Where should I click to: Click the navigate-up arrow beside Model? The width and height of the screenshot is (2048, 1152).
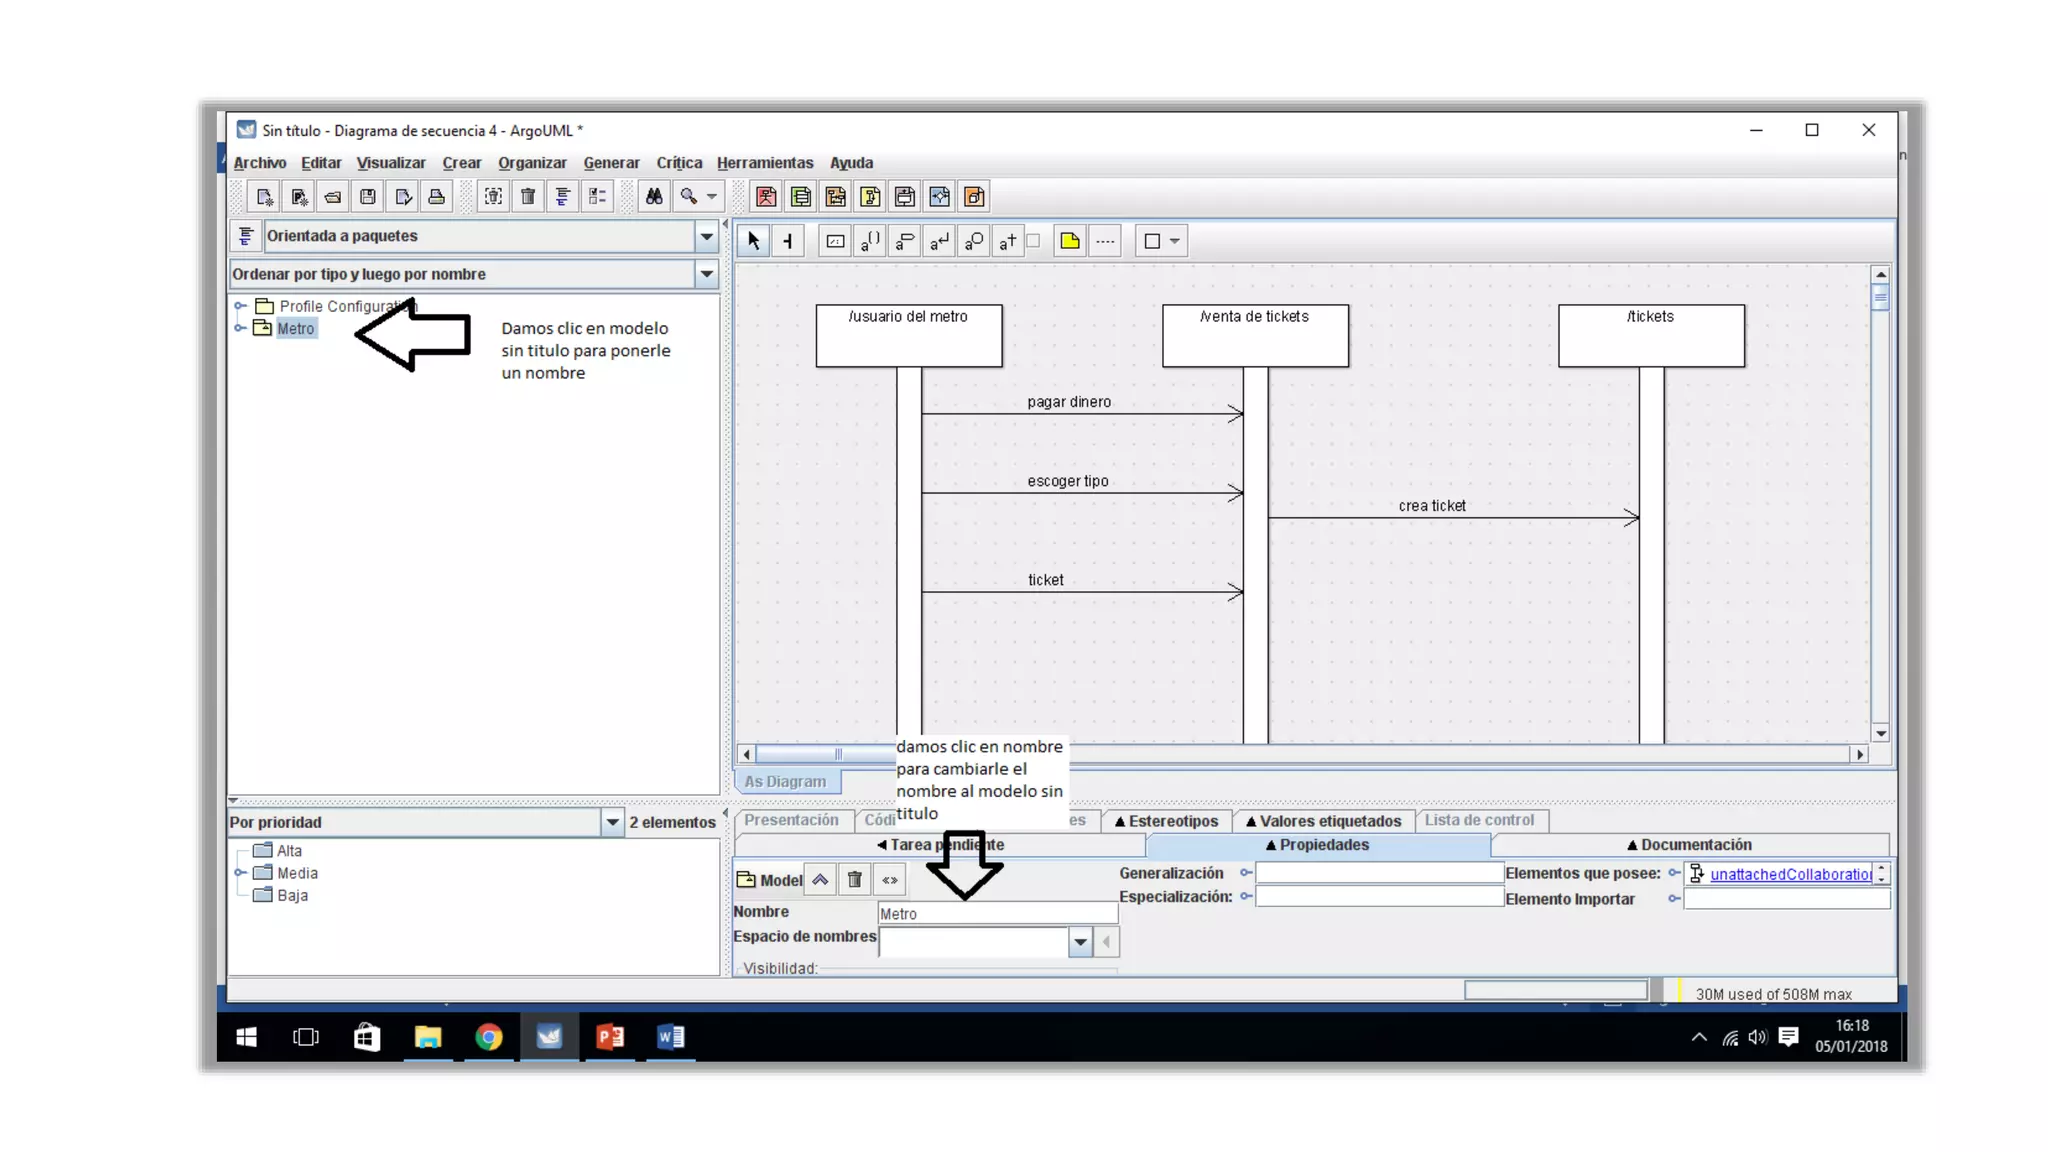tap(820, 880)
